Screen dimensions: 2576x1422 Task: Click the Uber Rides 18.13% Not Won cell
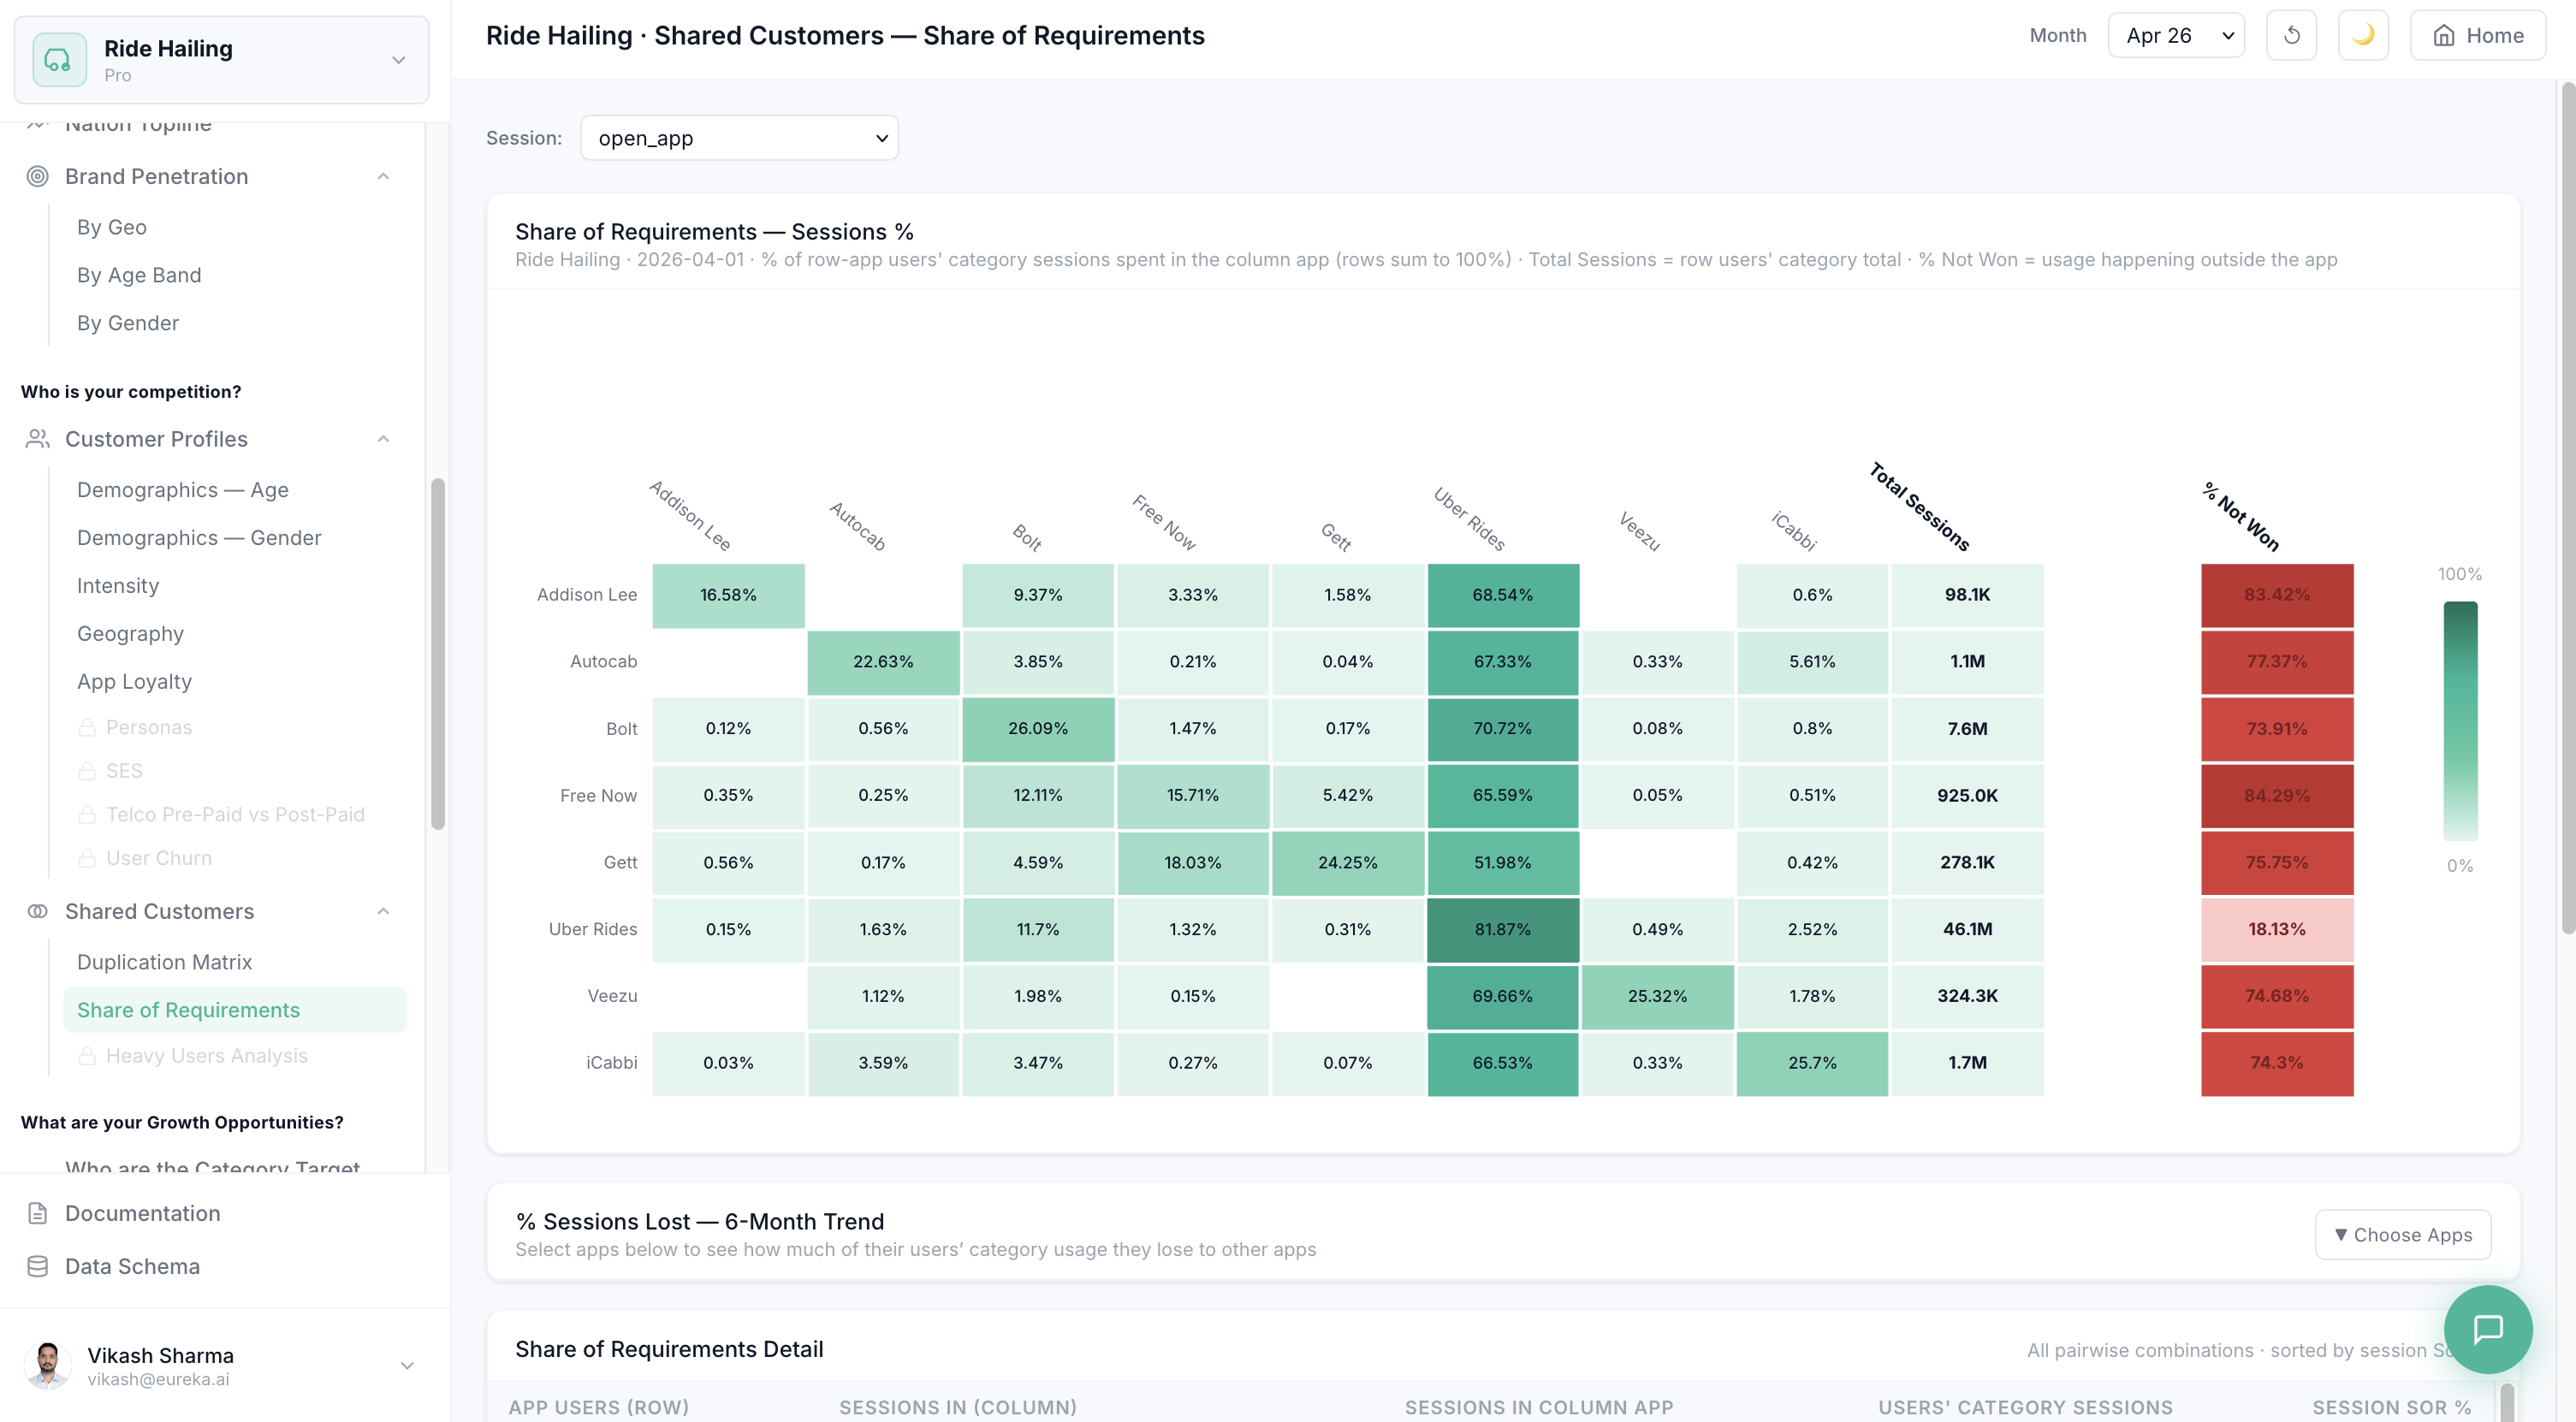2276,929
